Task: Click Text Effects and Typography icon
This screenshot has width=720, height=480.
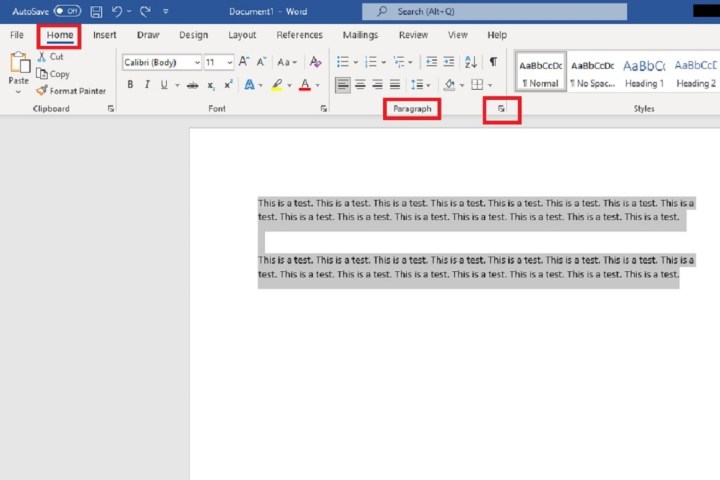Action: [x=249, y=85]
